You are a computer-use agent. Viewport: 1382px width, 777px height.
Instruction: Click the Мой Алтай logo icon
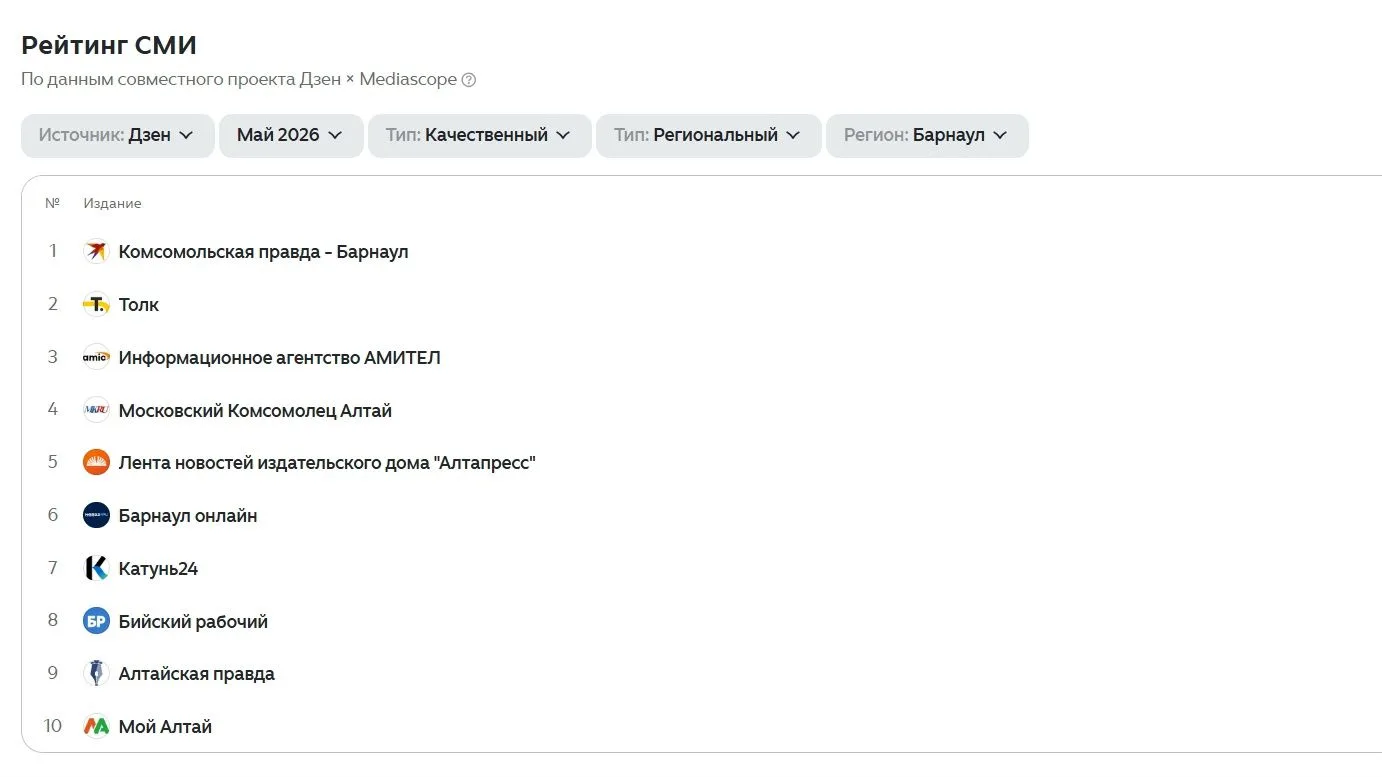(96, 727)
